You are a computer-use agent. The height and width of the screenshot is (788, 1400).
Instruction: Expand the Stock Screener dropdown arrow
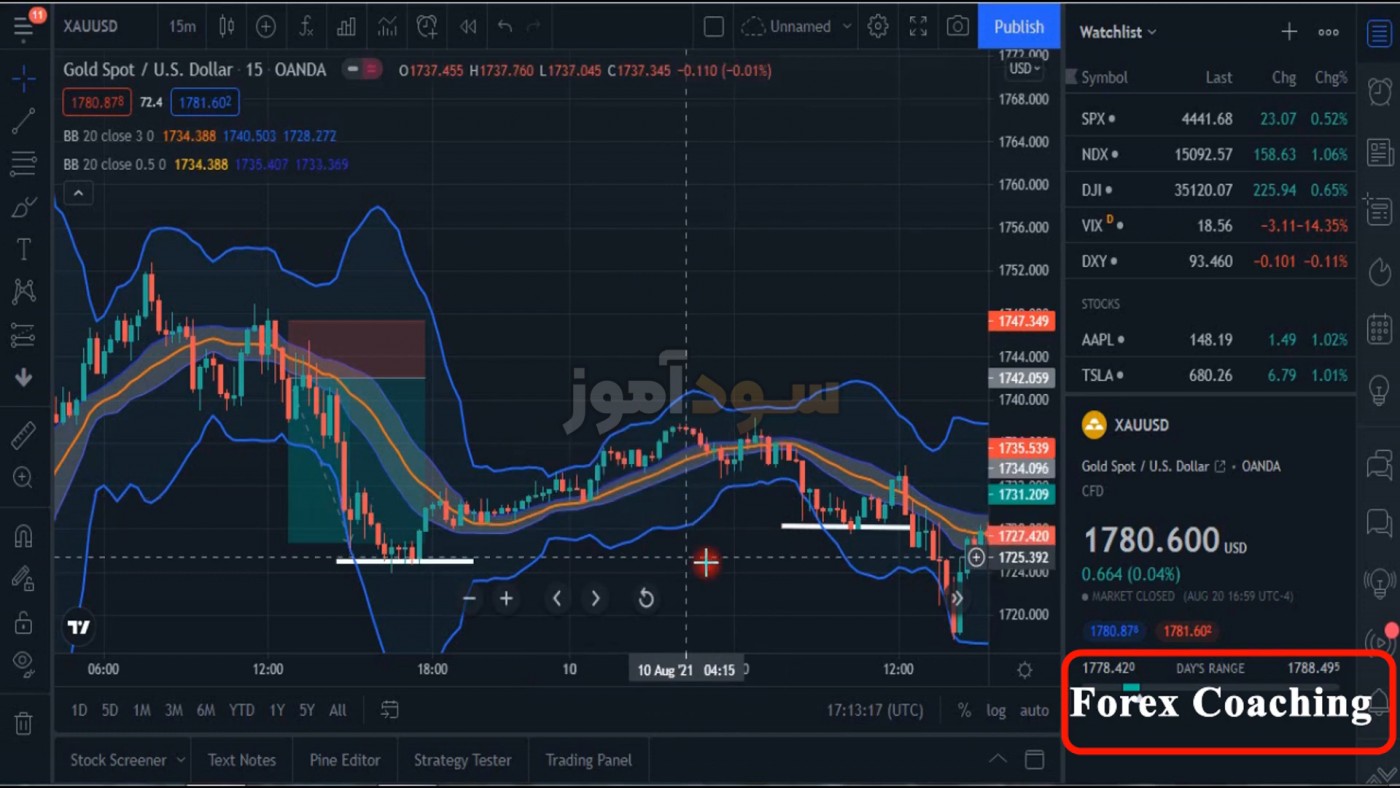click(x=181, y=760)
